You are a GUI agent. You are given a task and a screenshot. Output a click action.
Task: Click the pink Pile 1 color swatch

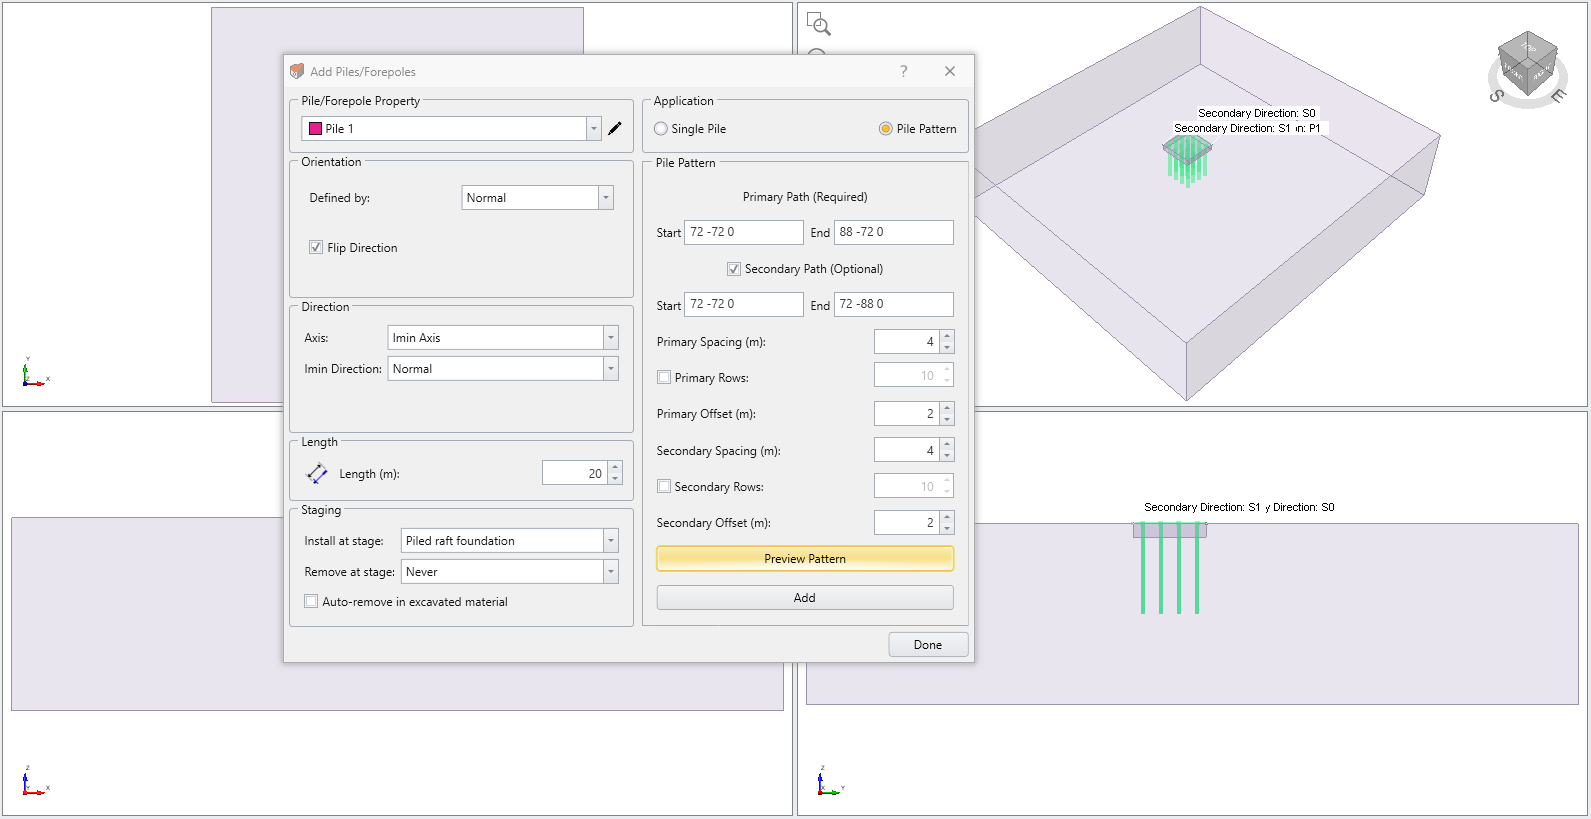click(315, 129)
